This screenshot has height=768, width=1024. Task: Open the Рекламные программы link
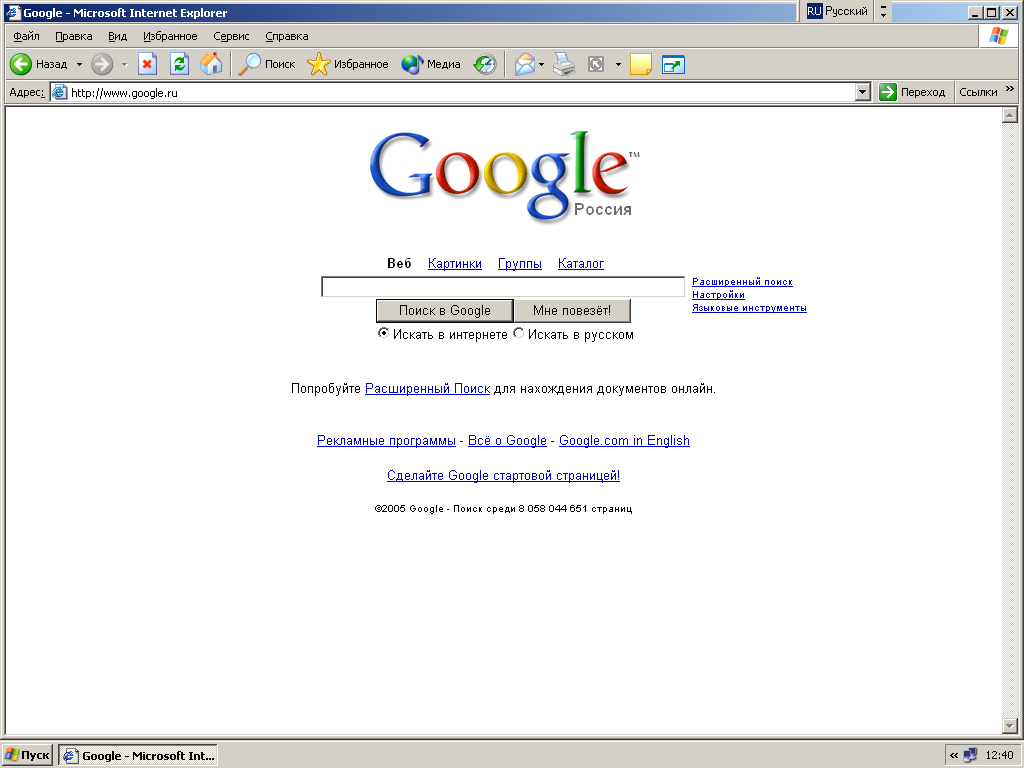click(386, 441)
